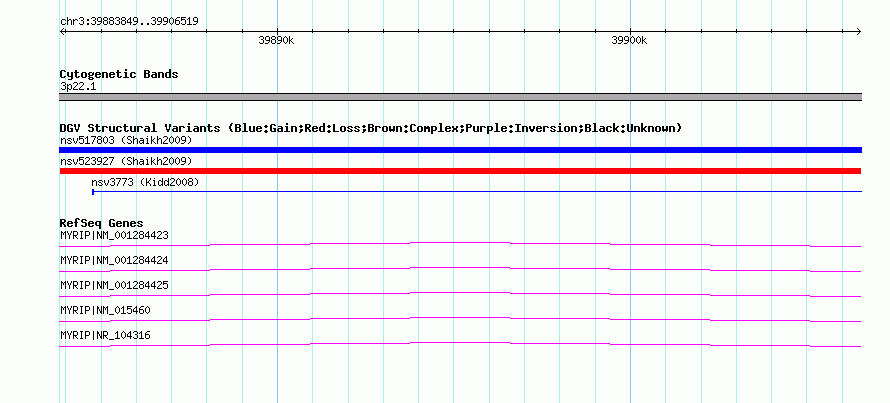This screenshot has width=890, height=403.
Task: Click the magenta MYRIP NM_015460 transcript line
Action: pos(460,317)
